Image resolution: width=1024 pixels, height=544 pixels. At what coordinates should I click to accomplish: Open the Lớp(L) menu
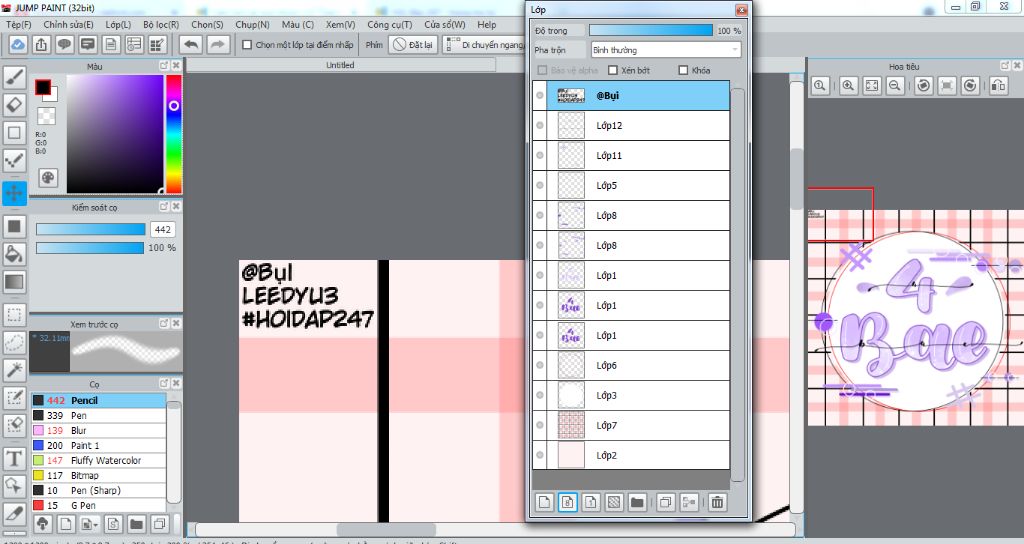tap(118, 24)
